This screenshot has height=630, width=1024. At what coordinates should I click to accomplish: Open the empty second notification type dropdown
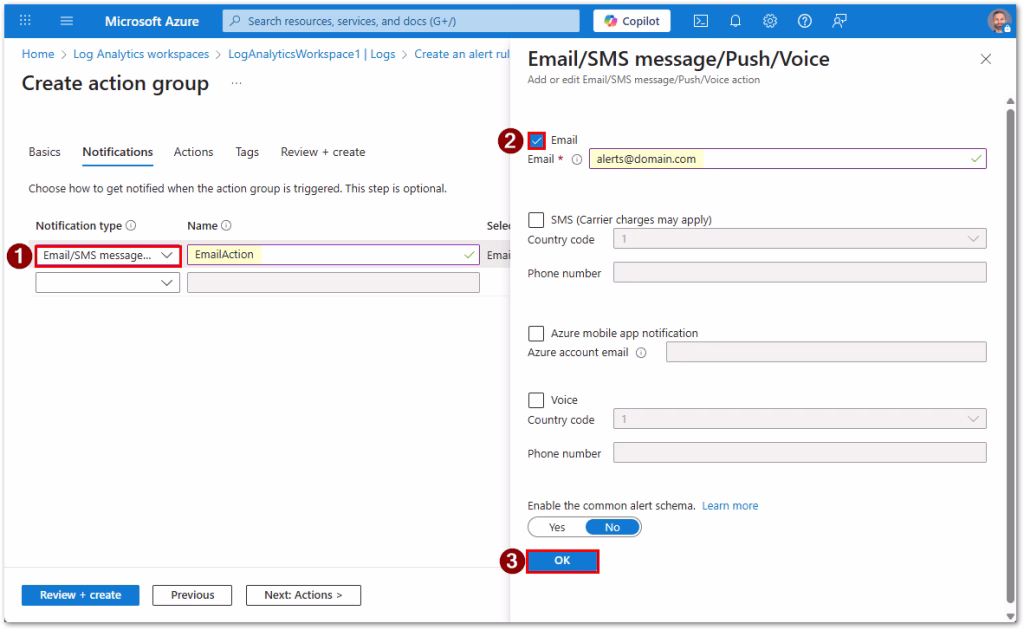pos(108,283)
